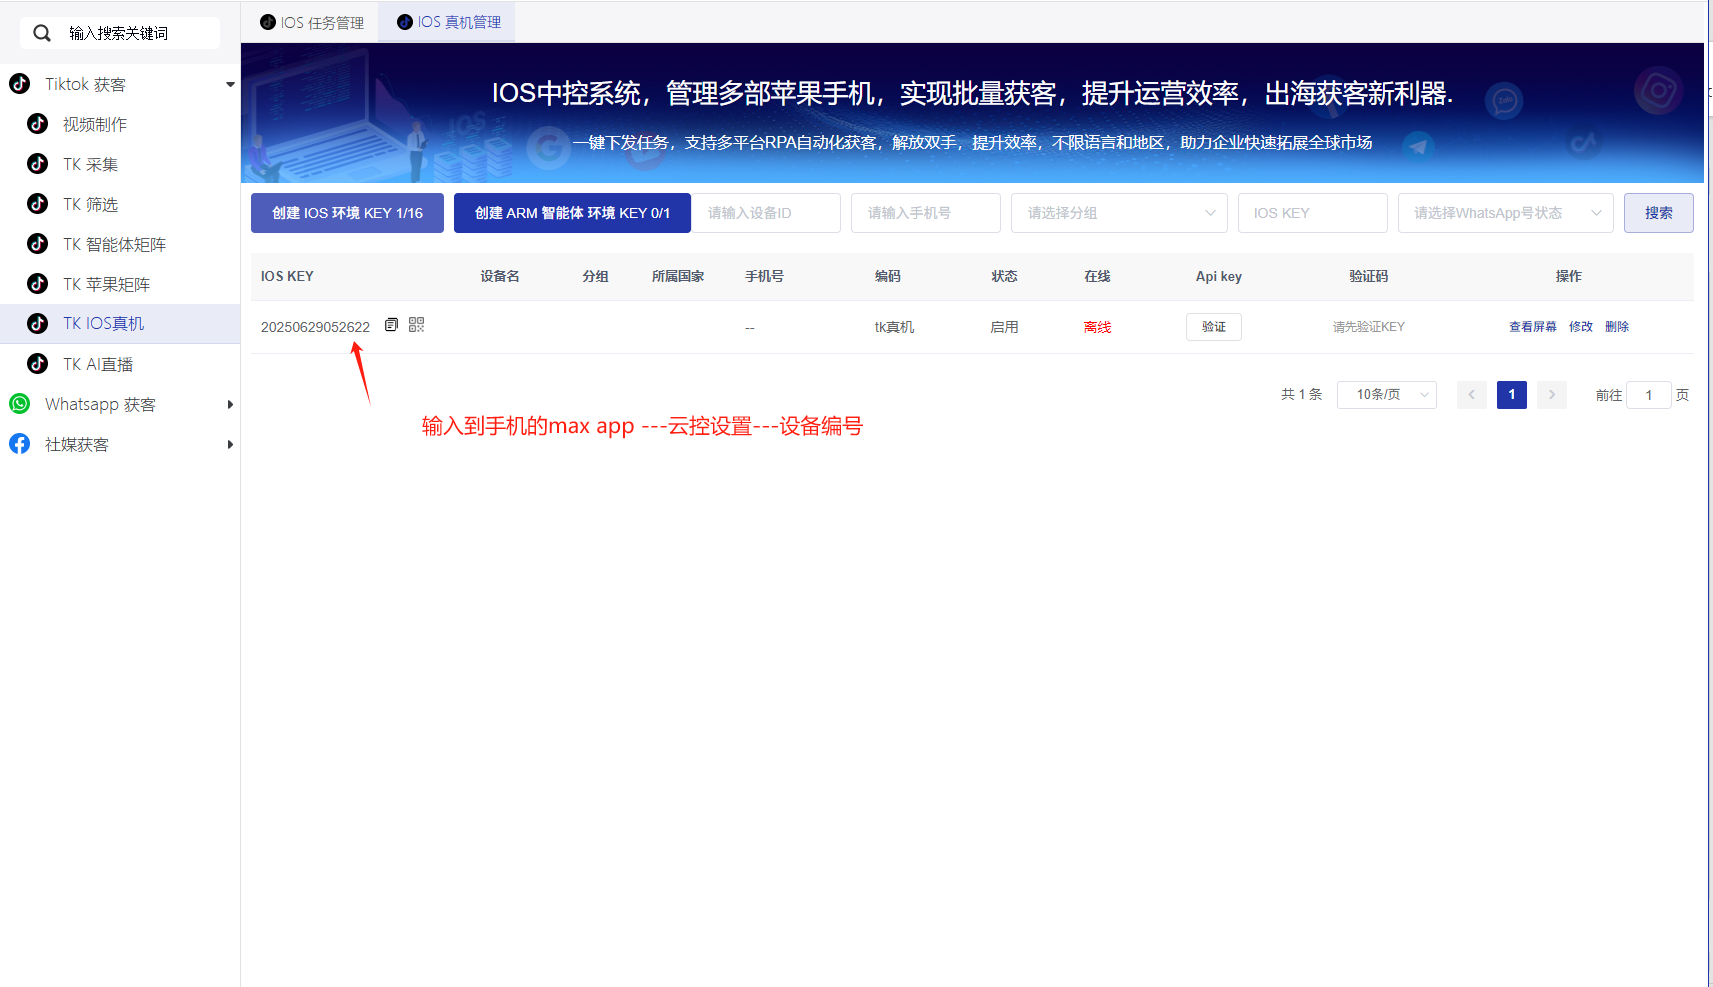打开「请选择WhatsApp号状态」下拉框

[1504, 212]
